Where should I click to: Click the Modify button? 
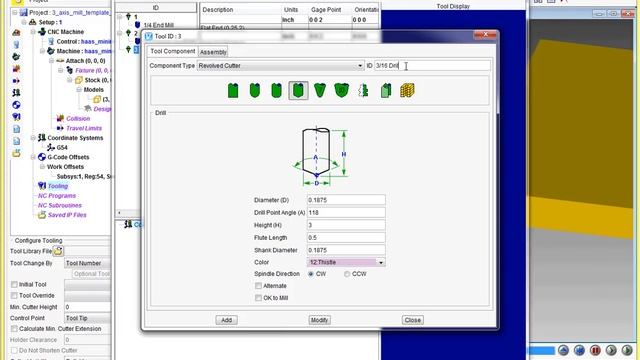319,320
